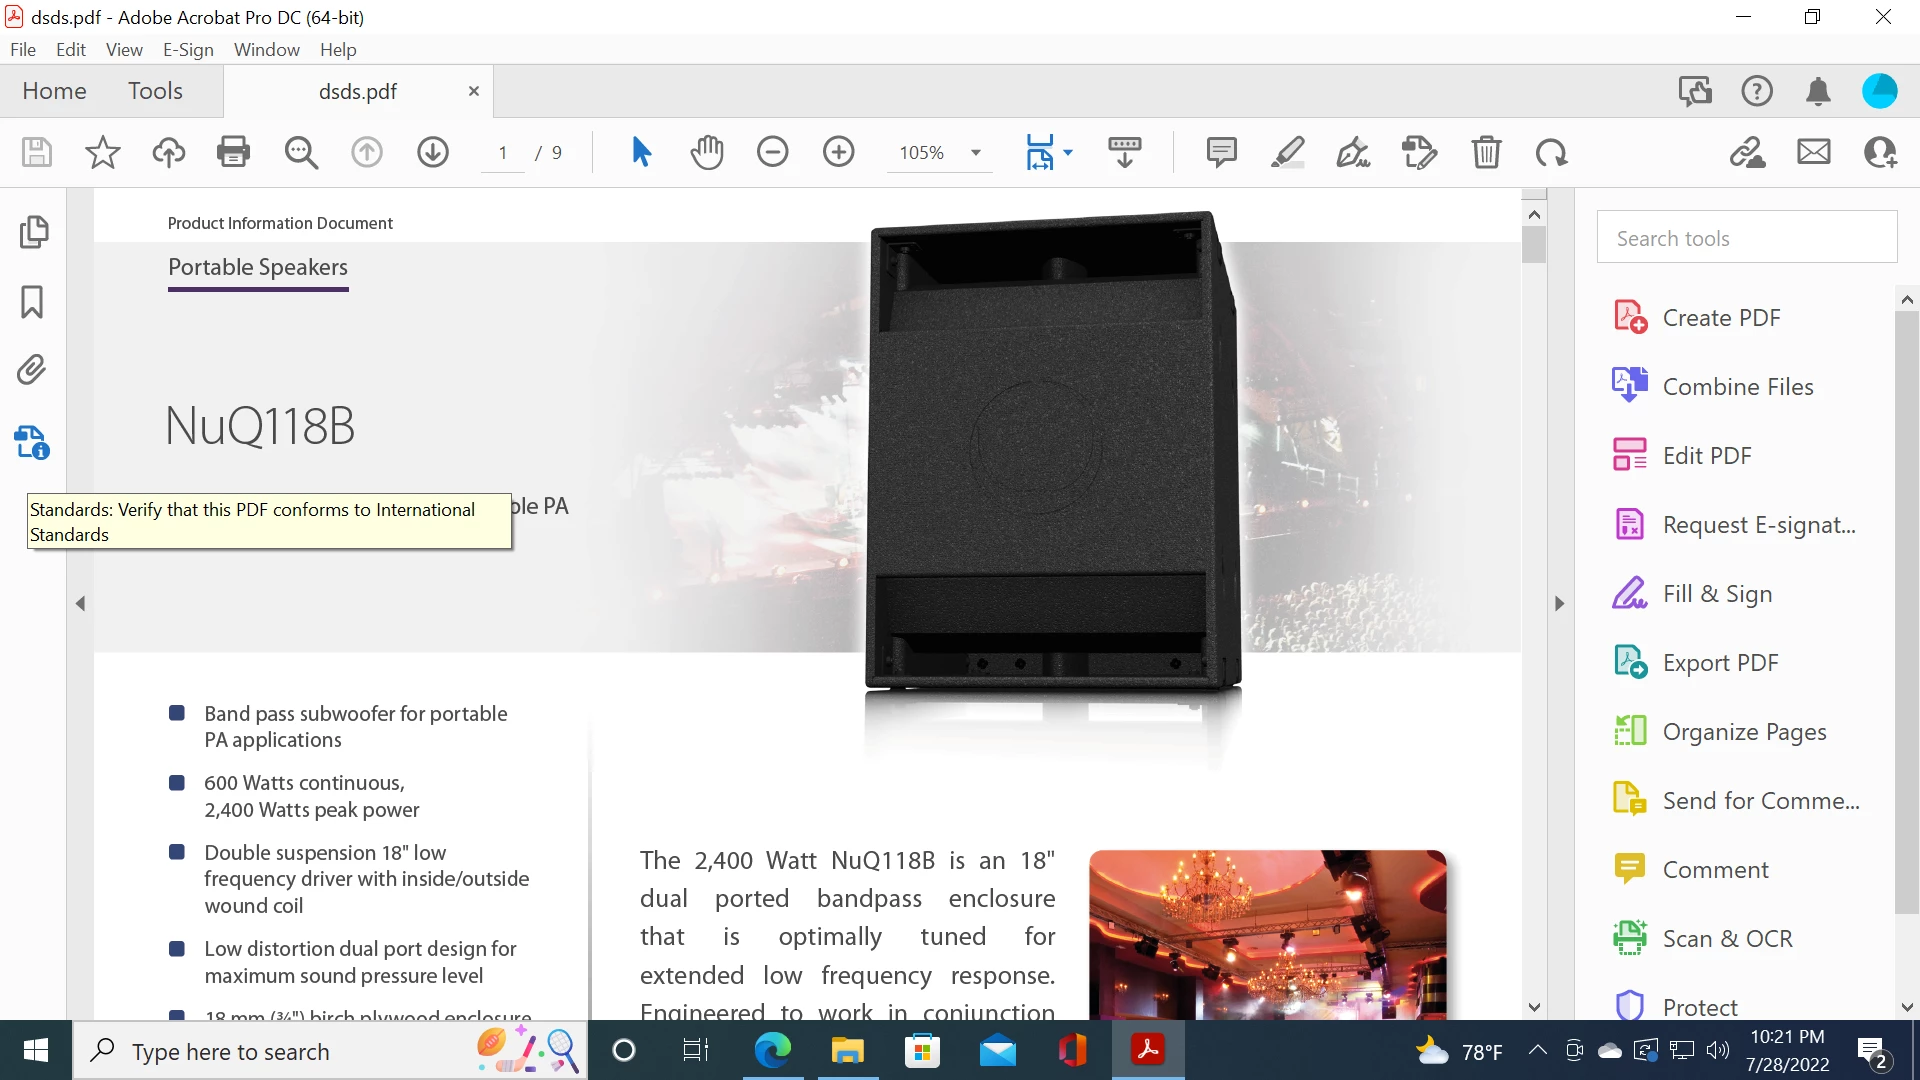
Task: Expand the Fit page options dropdown arrow
Action: point(1068,153)
